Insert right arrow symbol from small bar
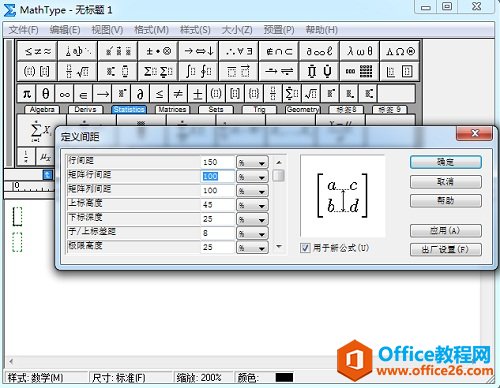Screen dimensions: 500x388 point(103,94)
